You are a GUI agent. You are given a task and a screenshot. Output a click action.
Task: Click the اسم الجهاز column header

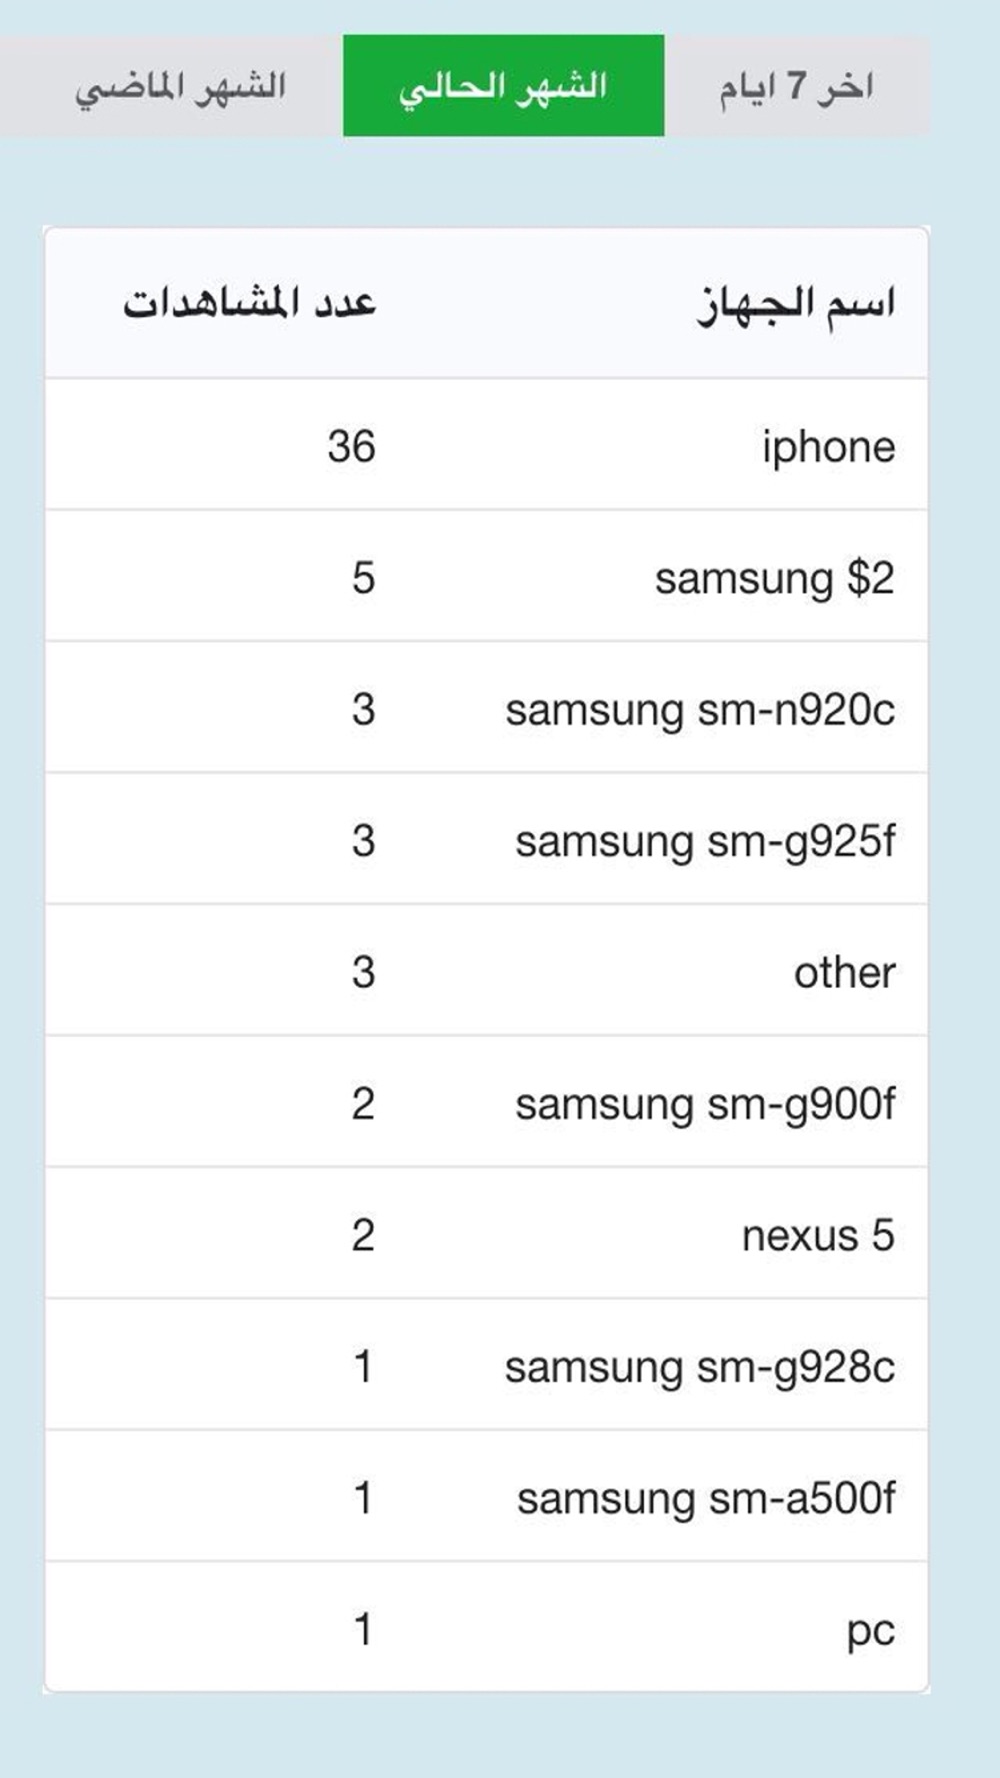tap(795, 304)
